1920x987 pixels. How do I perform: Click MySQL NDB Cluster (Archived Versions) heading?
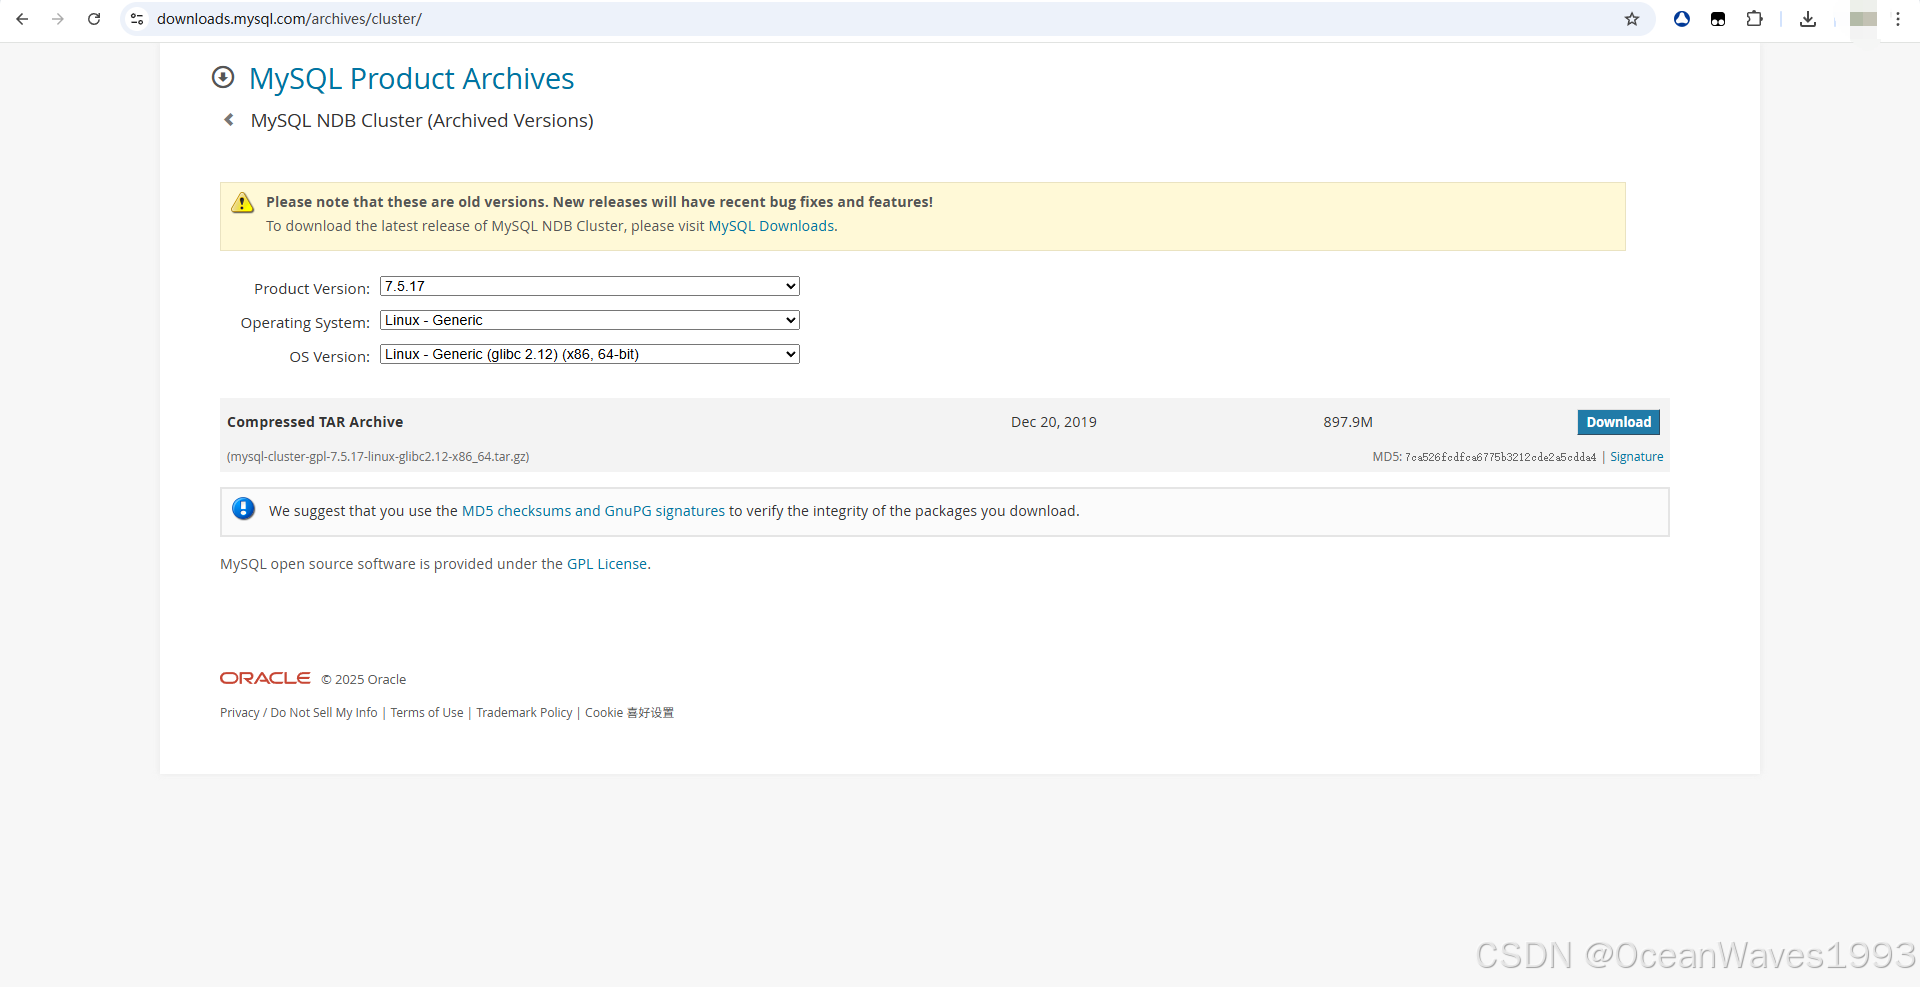pyautogui.click(x=422, y=121)
